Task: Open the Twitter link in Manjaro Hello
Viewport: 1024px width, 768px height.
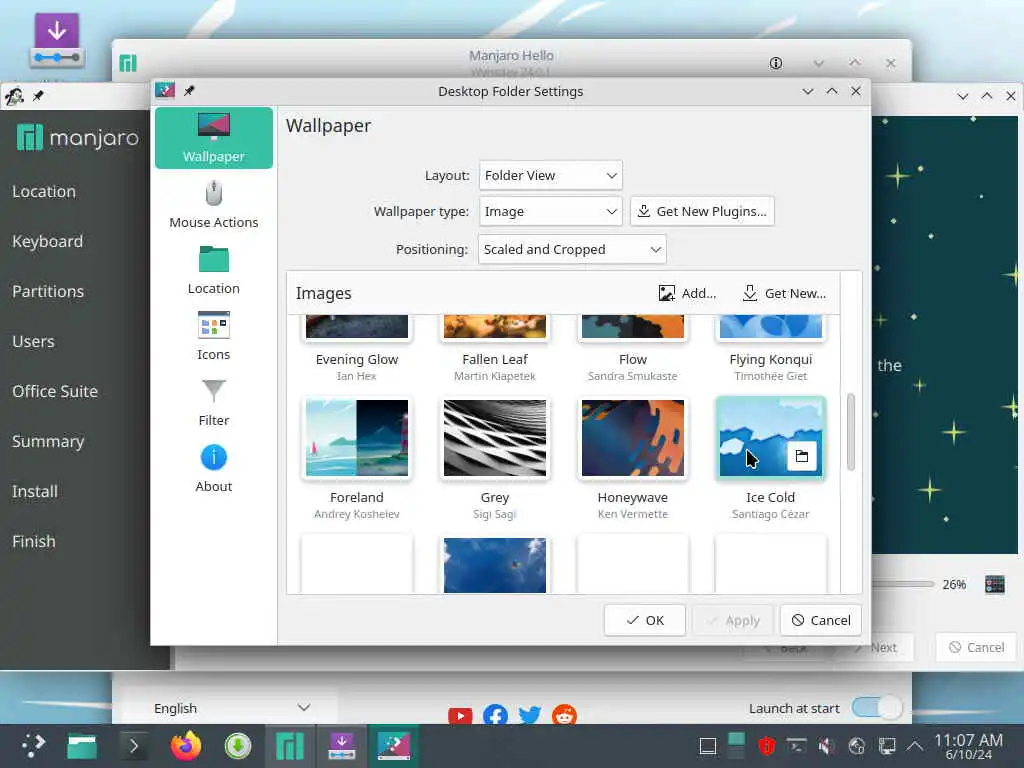Action: [x=530, y=715]
